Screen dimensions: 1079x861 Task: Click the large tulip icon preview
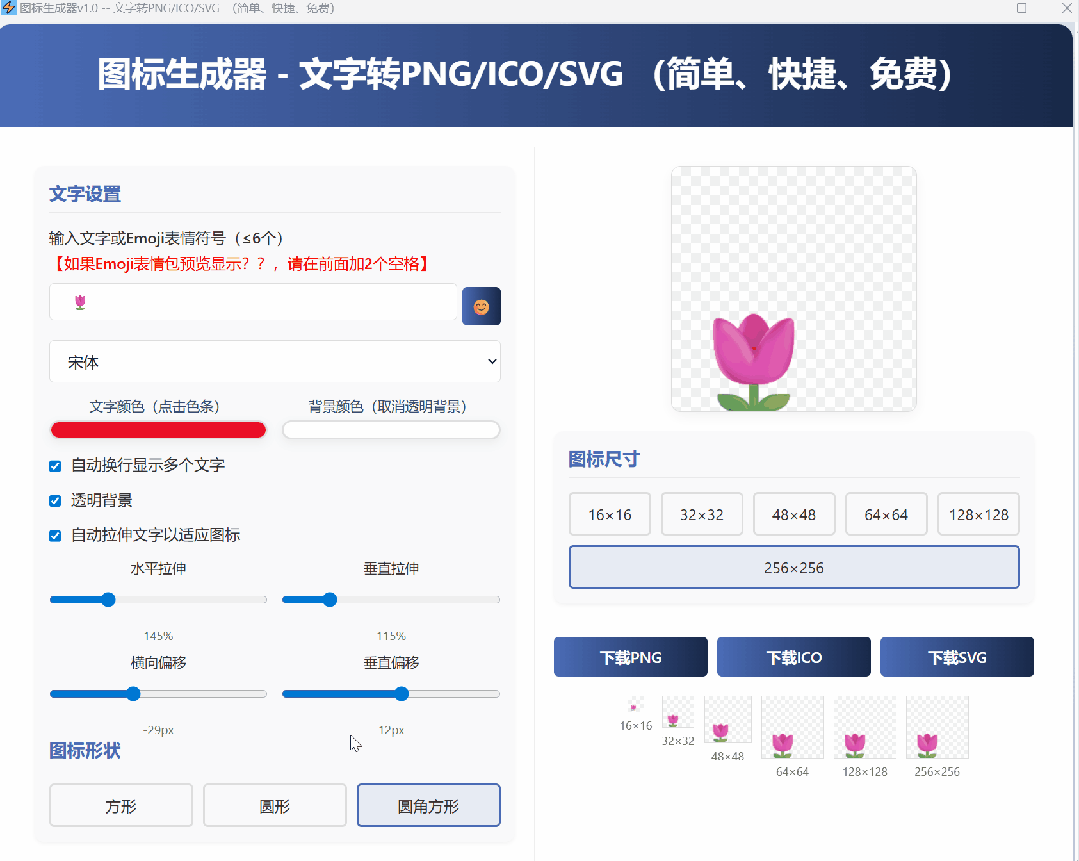click(794, 289)
